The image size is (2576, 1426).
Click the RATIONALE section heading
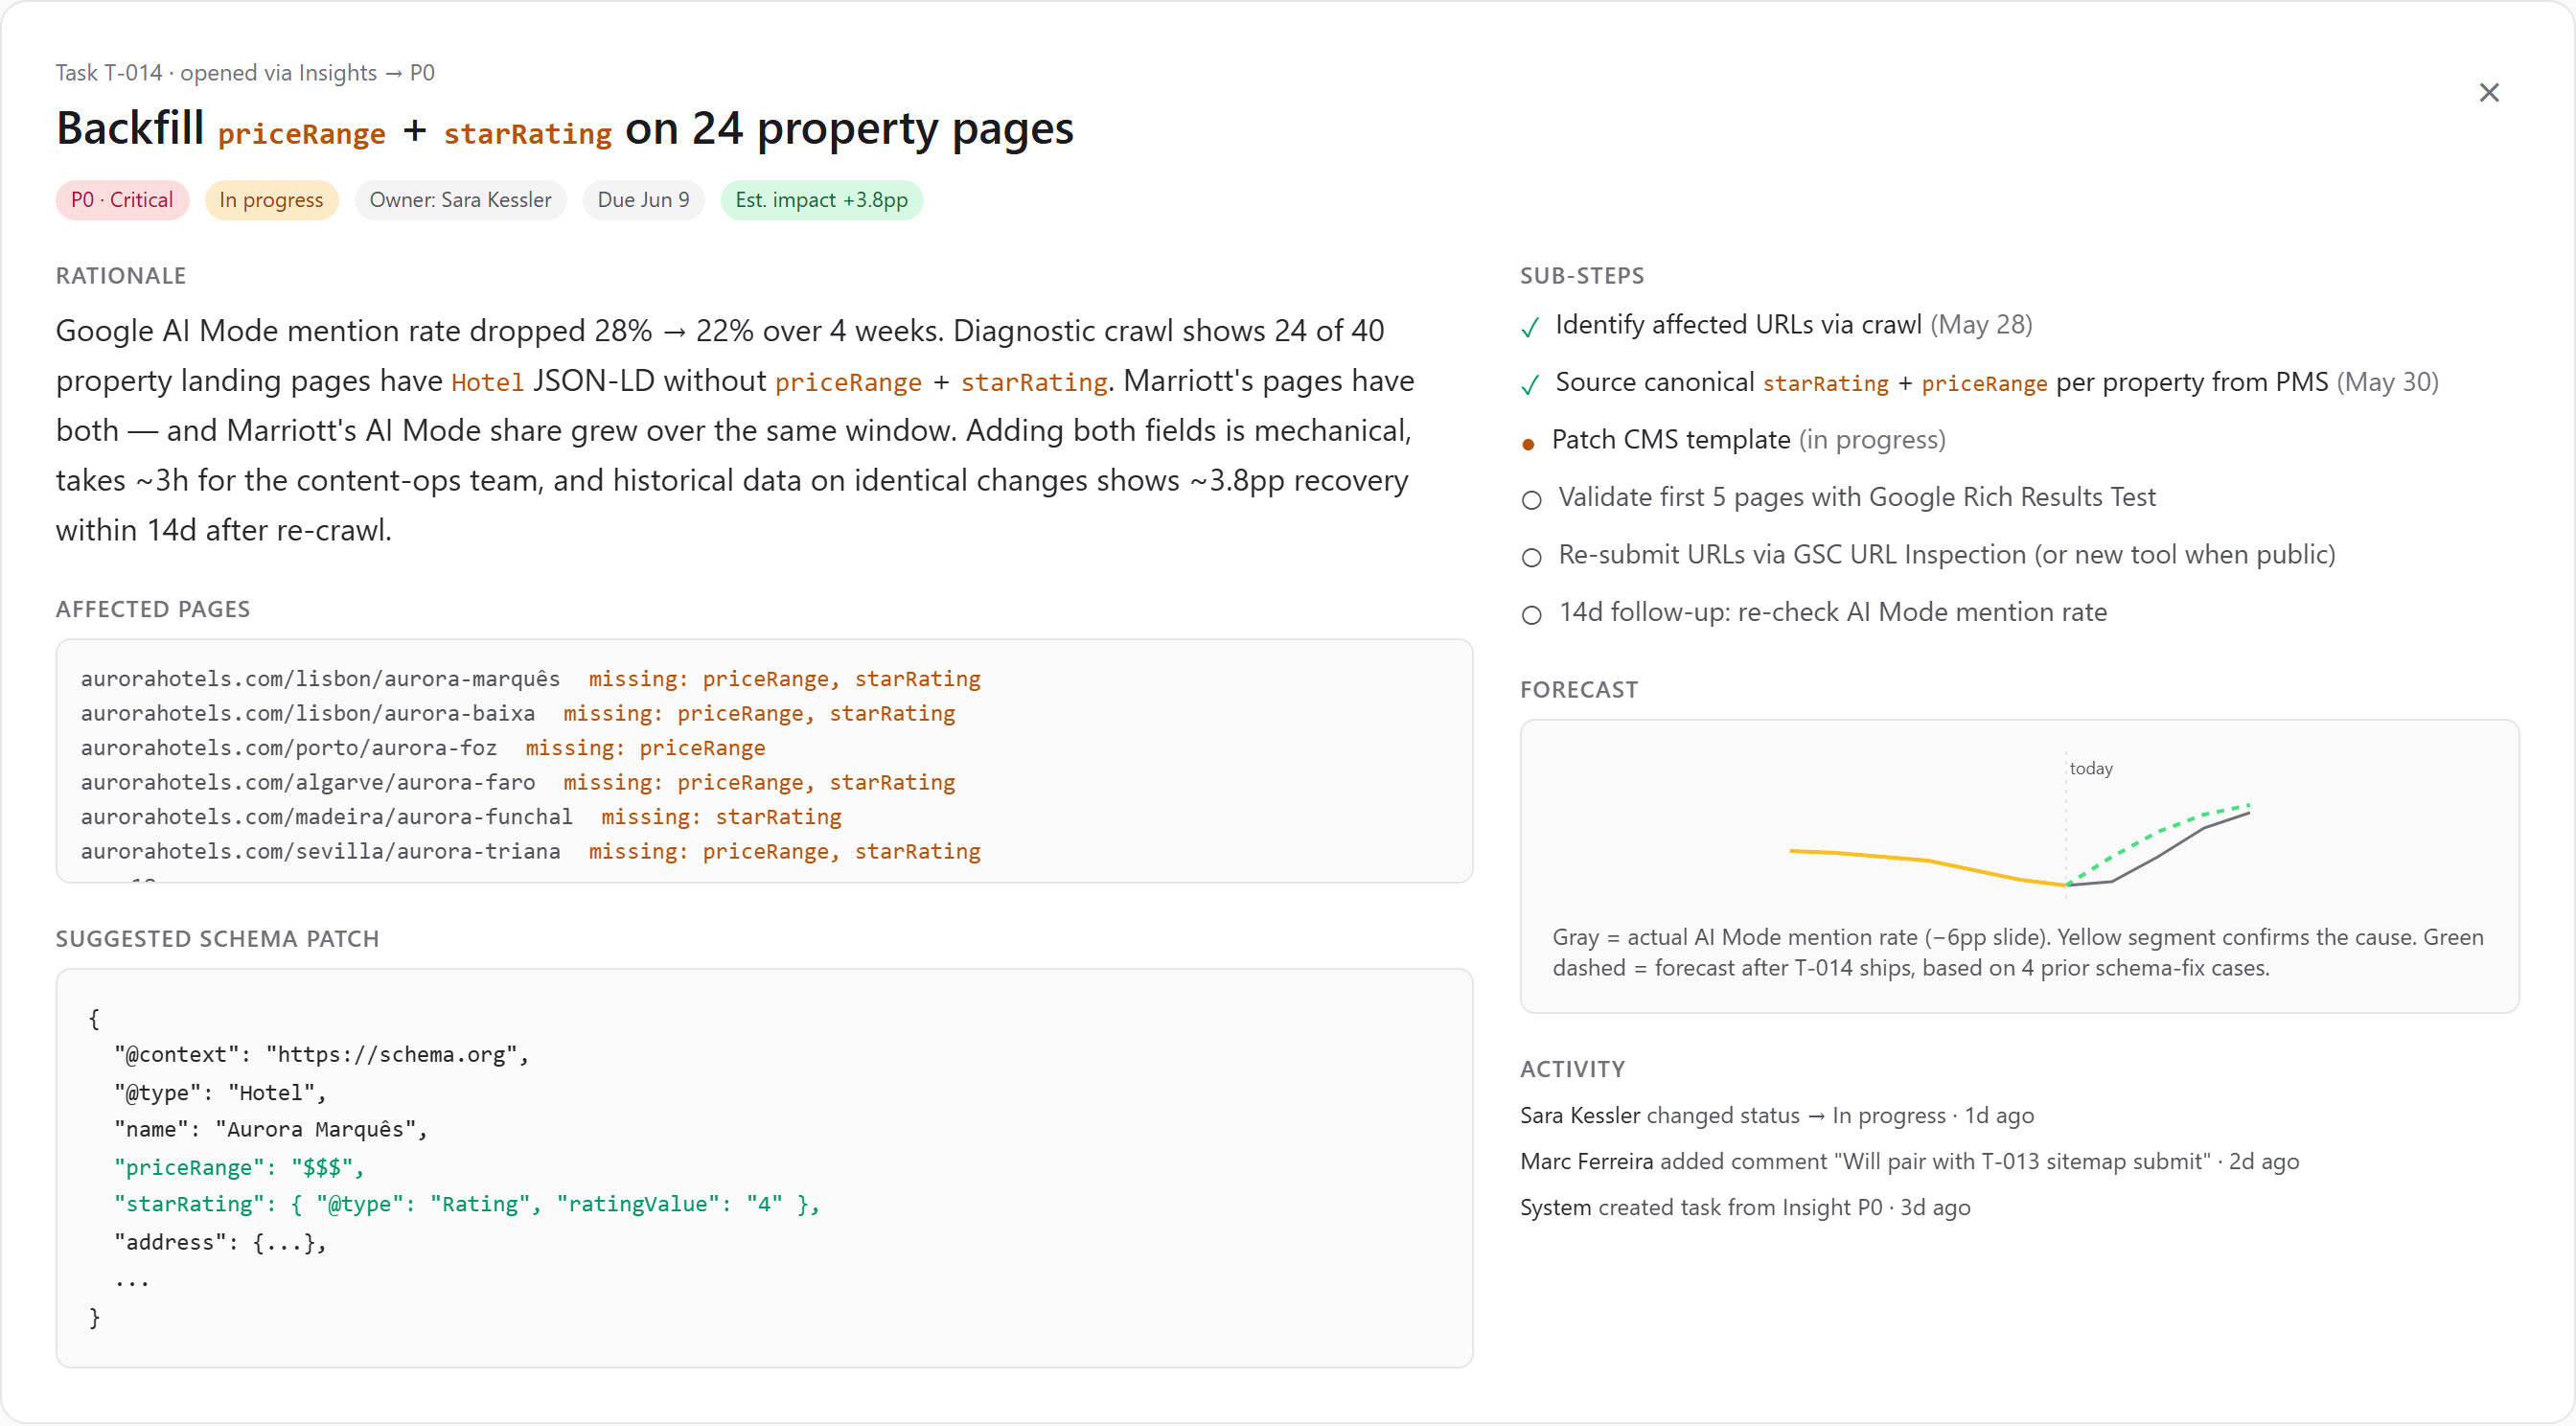[x=121, y=276]
